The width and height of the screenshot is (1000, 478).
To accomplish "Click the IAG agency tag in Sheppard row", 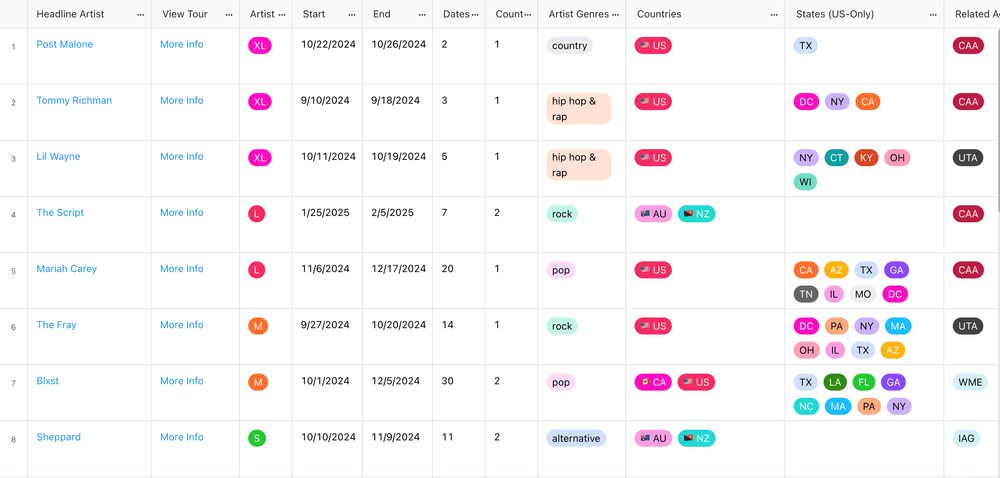I will point(966,438).
